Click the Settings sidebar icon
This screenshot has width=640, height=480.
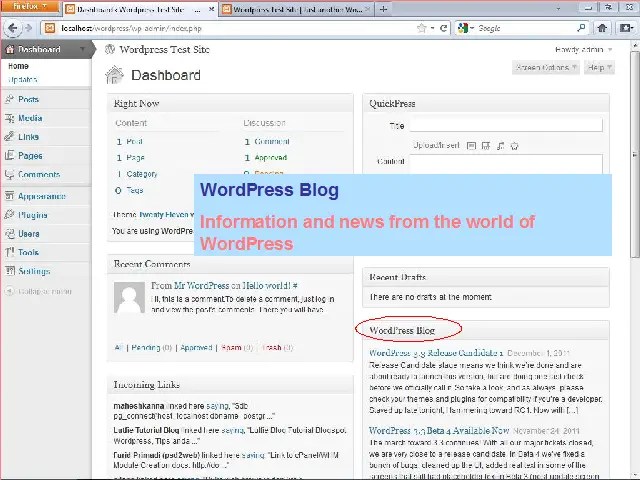(x=9, y=271)
